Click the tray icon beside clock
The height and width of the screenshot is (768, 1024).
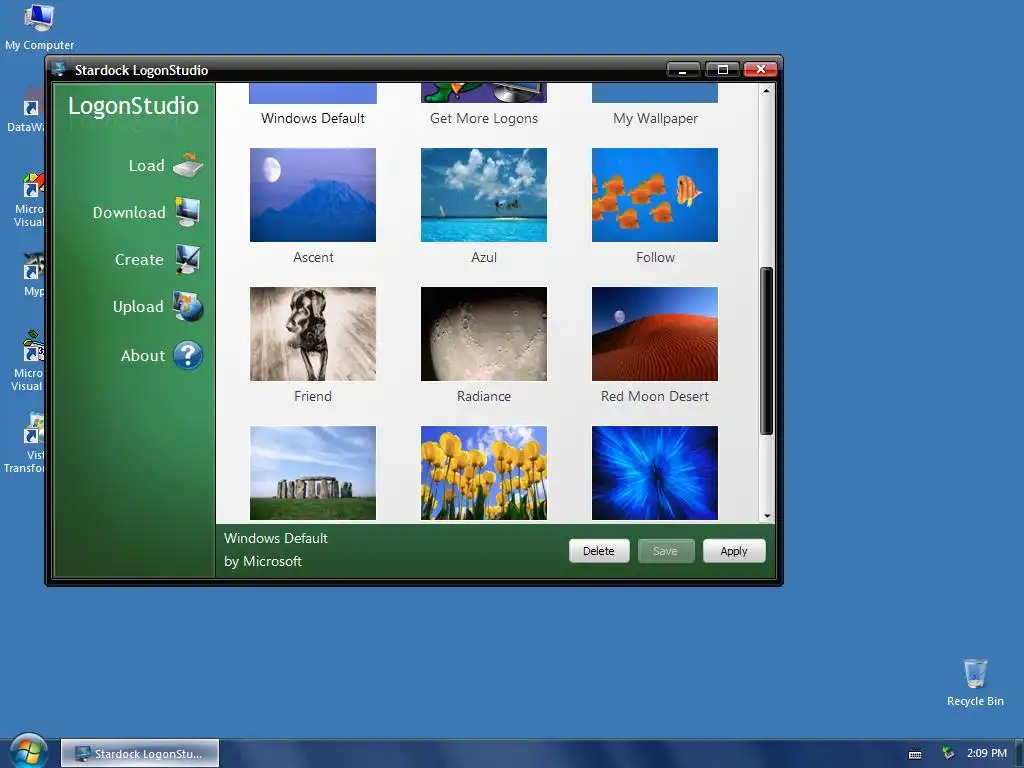[x=948, y=754]
